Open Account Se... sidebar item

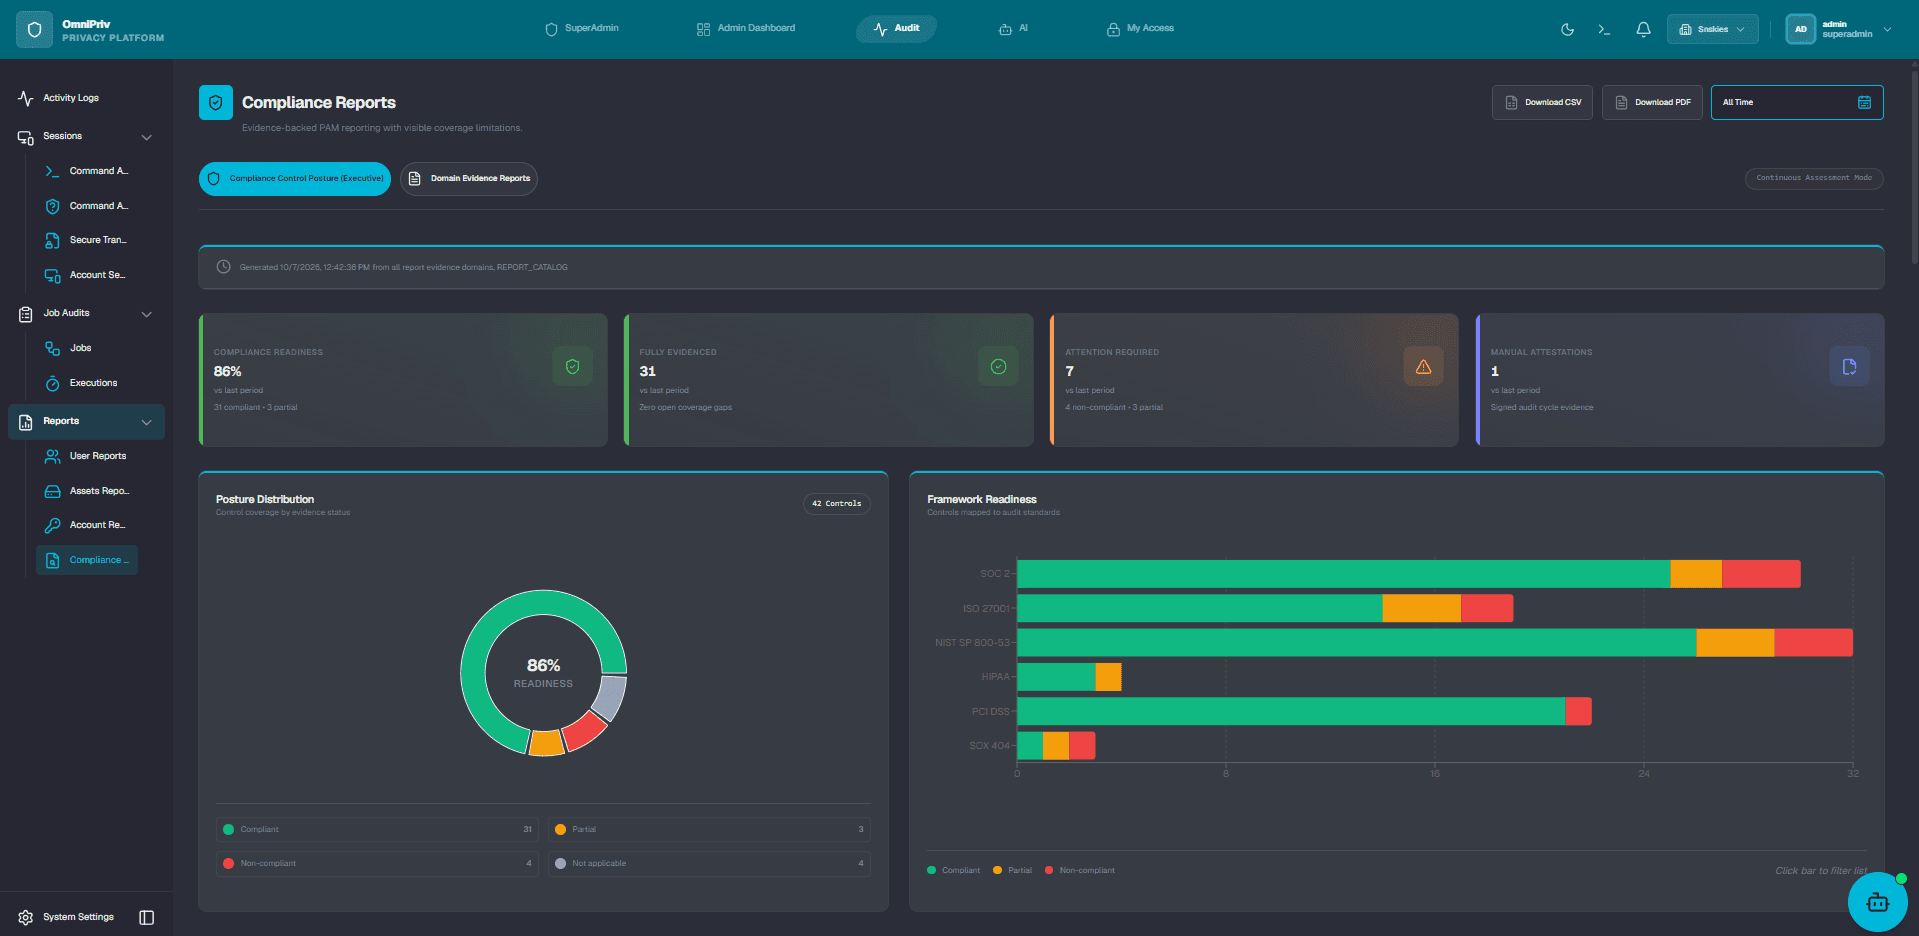pos(87,275)
